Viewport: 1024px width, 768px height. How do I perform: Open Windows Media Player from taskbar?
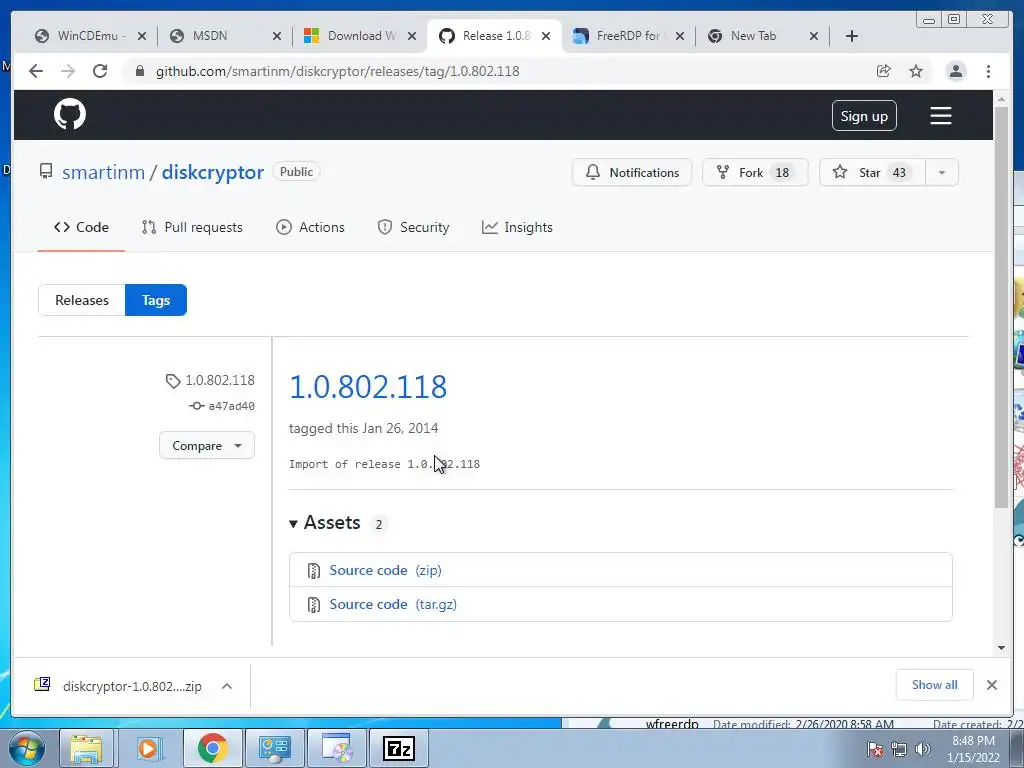tap(148, 748)
